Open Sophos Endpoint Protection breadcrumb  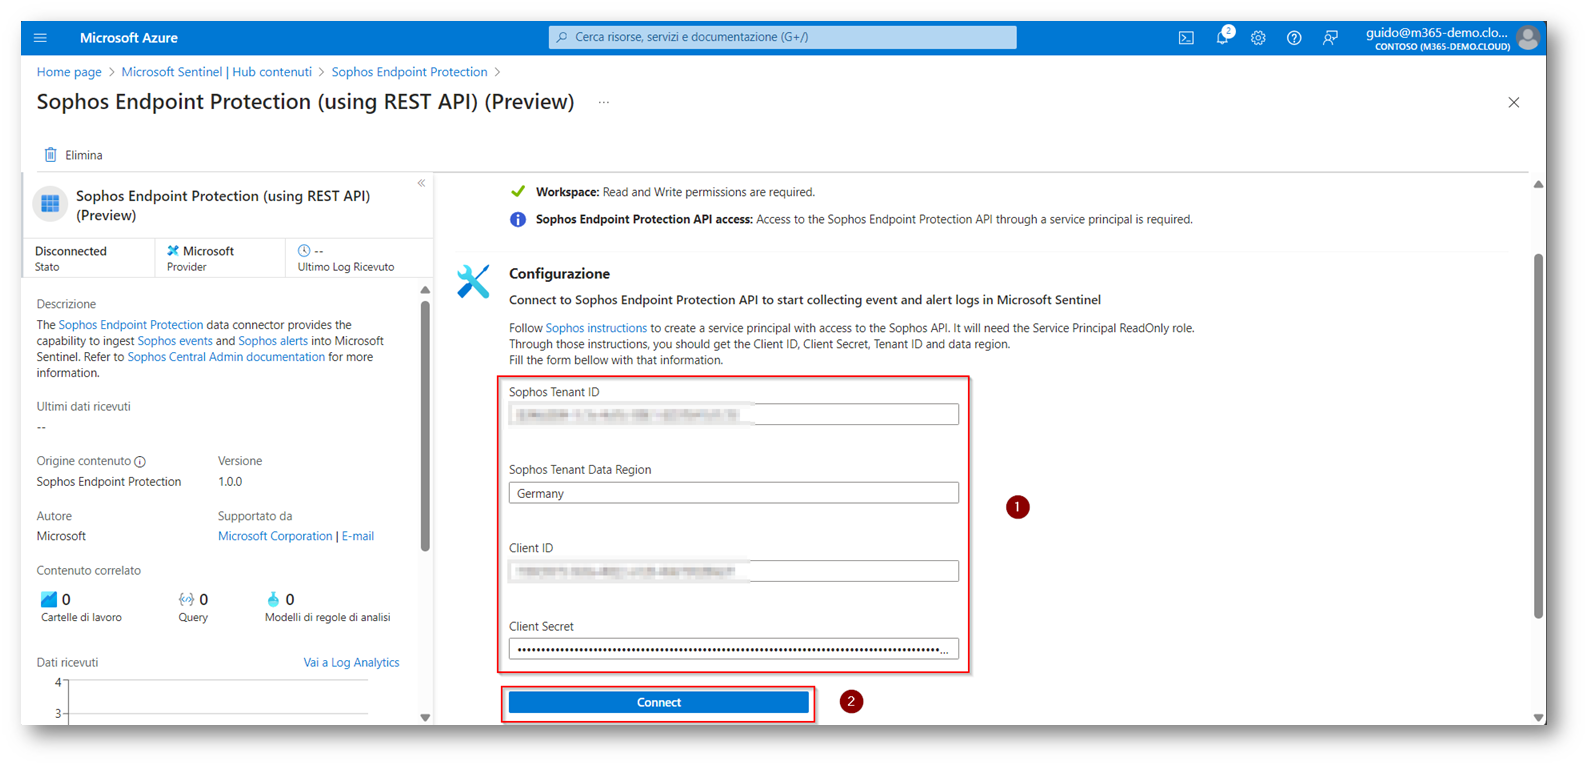pos(409,72)
